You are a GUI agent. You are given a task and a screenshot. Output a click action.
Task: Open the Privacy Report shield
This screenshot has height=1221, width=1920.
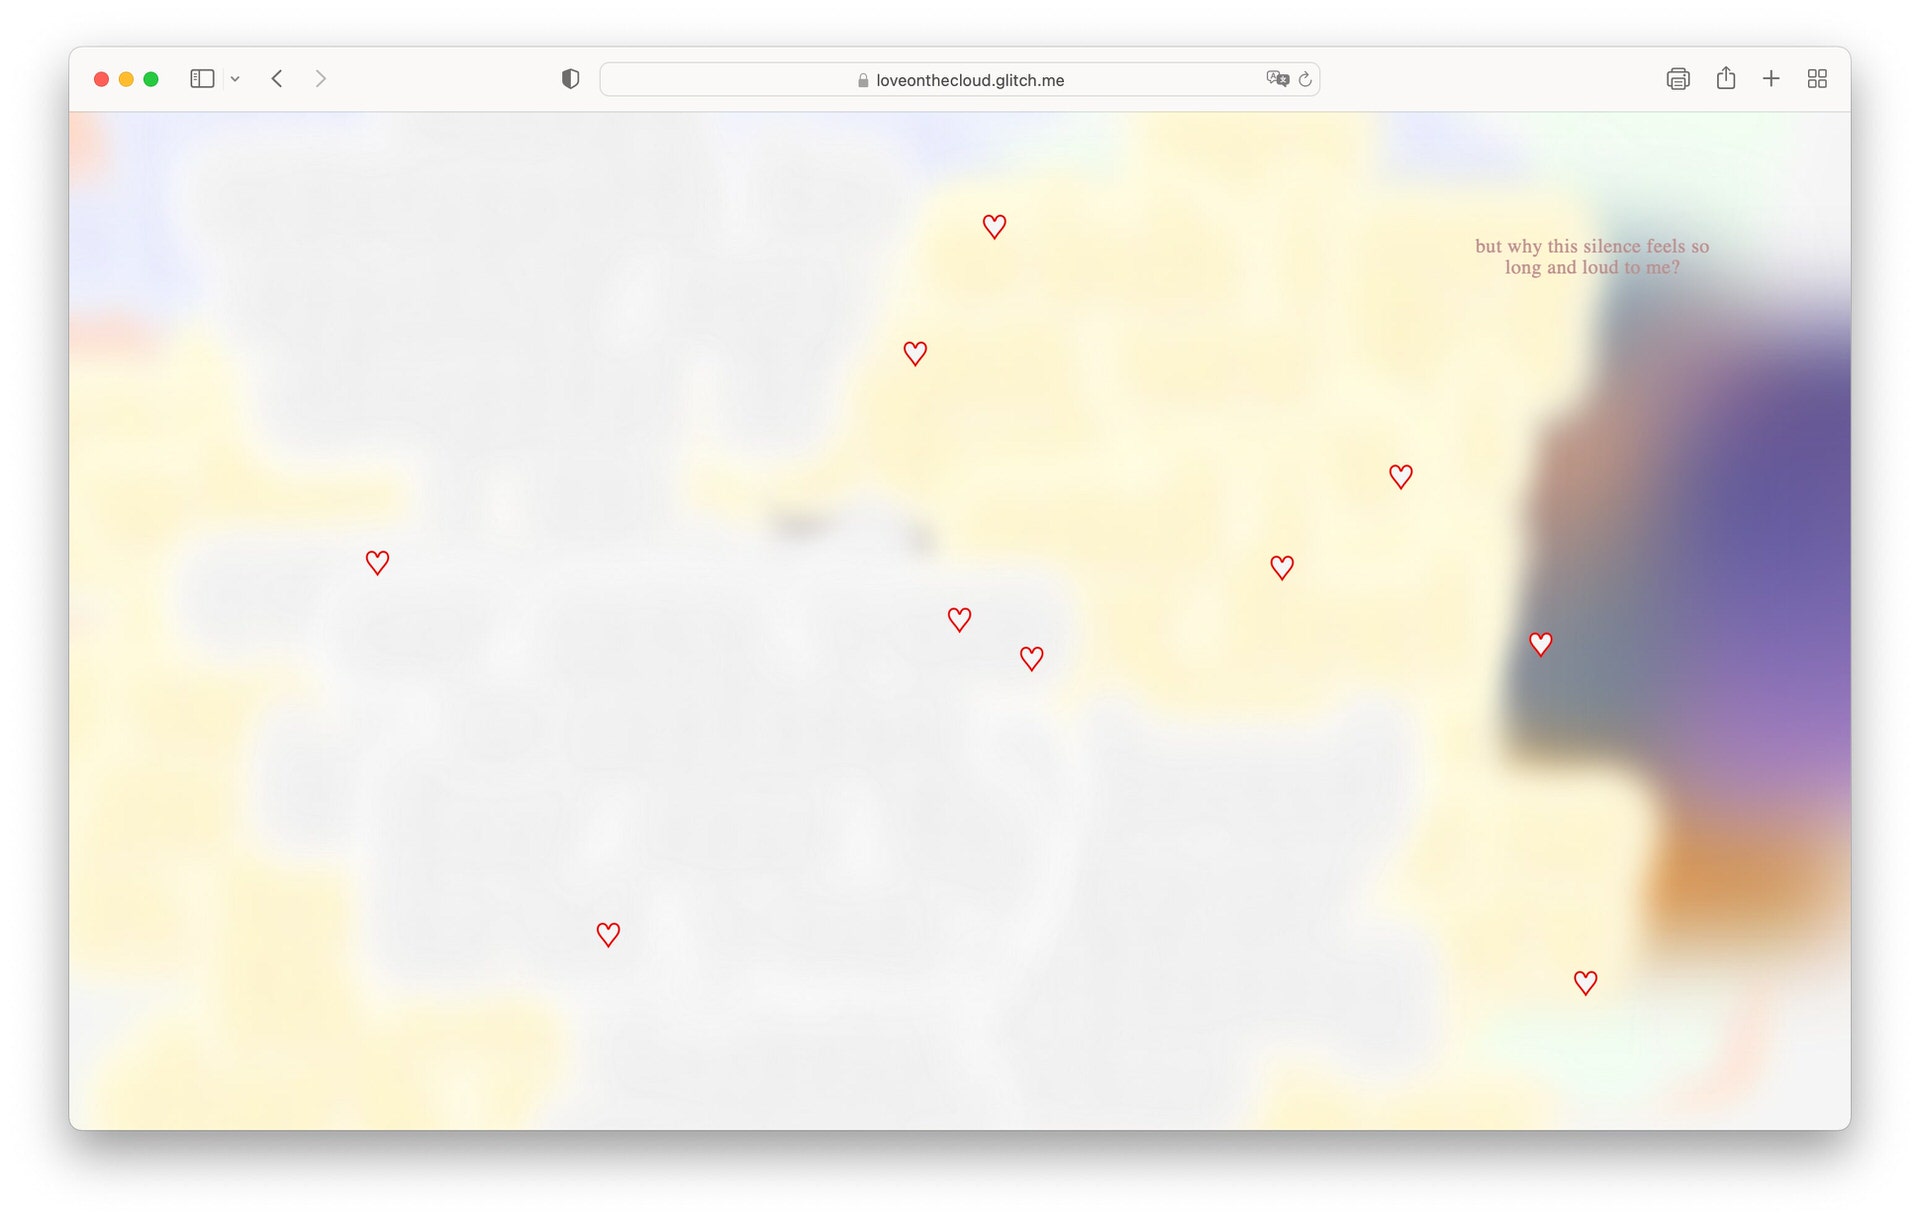pyautogui.click(x=570, y=79)
